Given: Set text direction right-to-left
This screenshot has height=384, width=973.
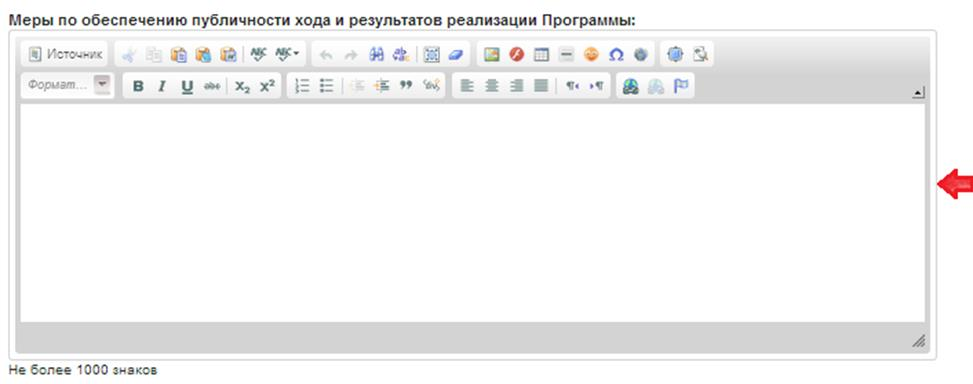Looking at the screenshot, I should [596, 86].
